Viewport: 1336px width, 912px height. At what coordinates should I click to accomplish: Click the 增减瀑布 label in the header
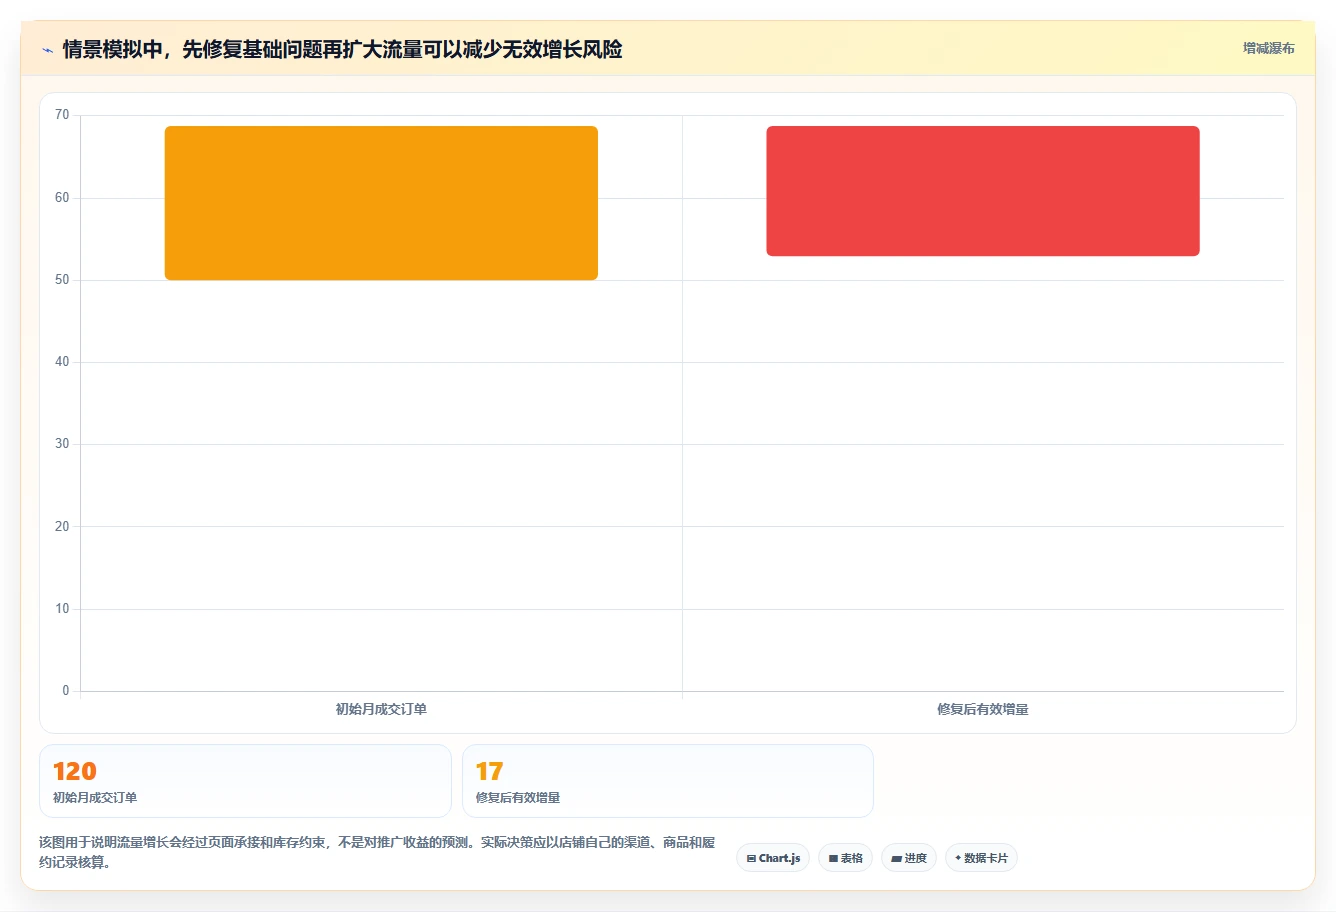[1268, 48]
